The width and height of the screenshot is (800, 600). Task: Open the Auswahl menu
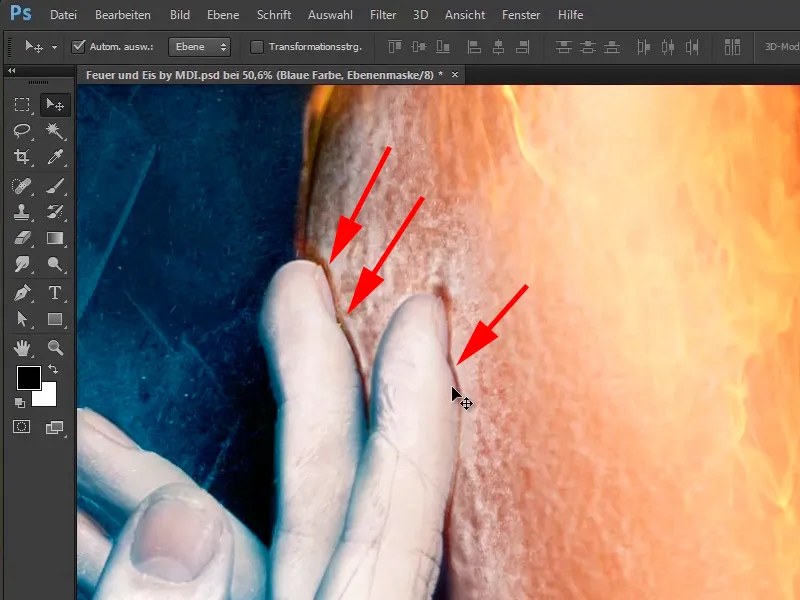pos(330,15)
